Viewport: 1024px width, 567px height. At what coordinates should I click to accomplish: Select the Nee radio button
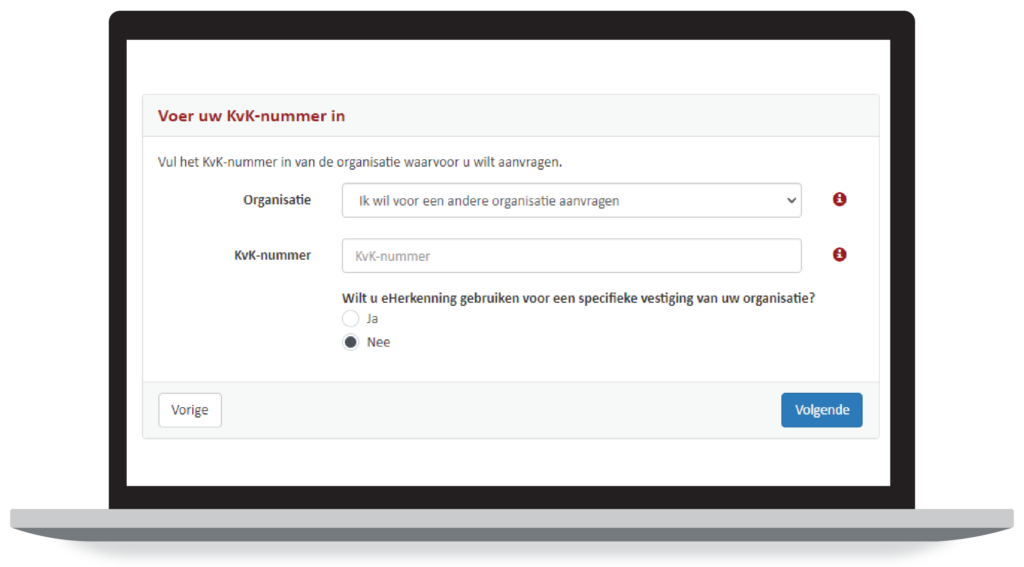(351, 342)
